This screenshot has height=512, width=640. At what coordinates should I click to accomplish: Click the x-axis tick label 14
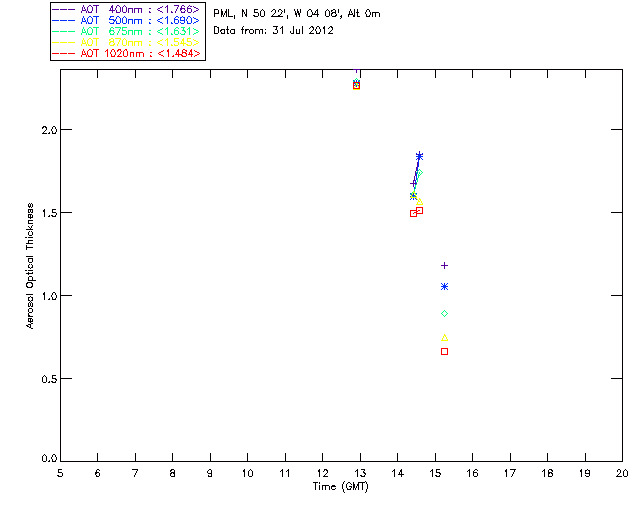point(398,473)
